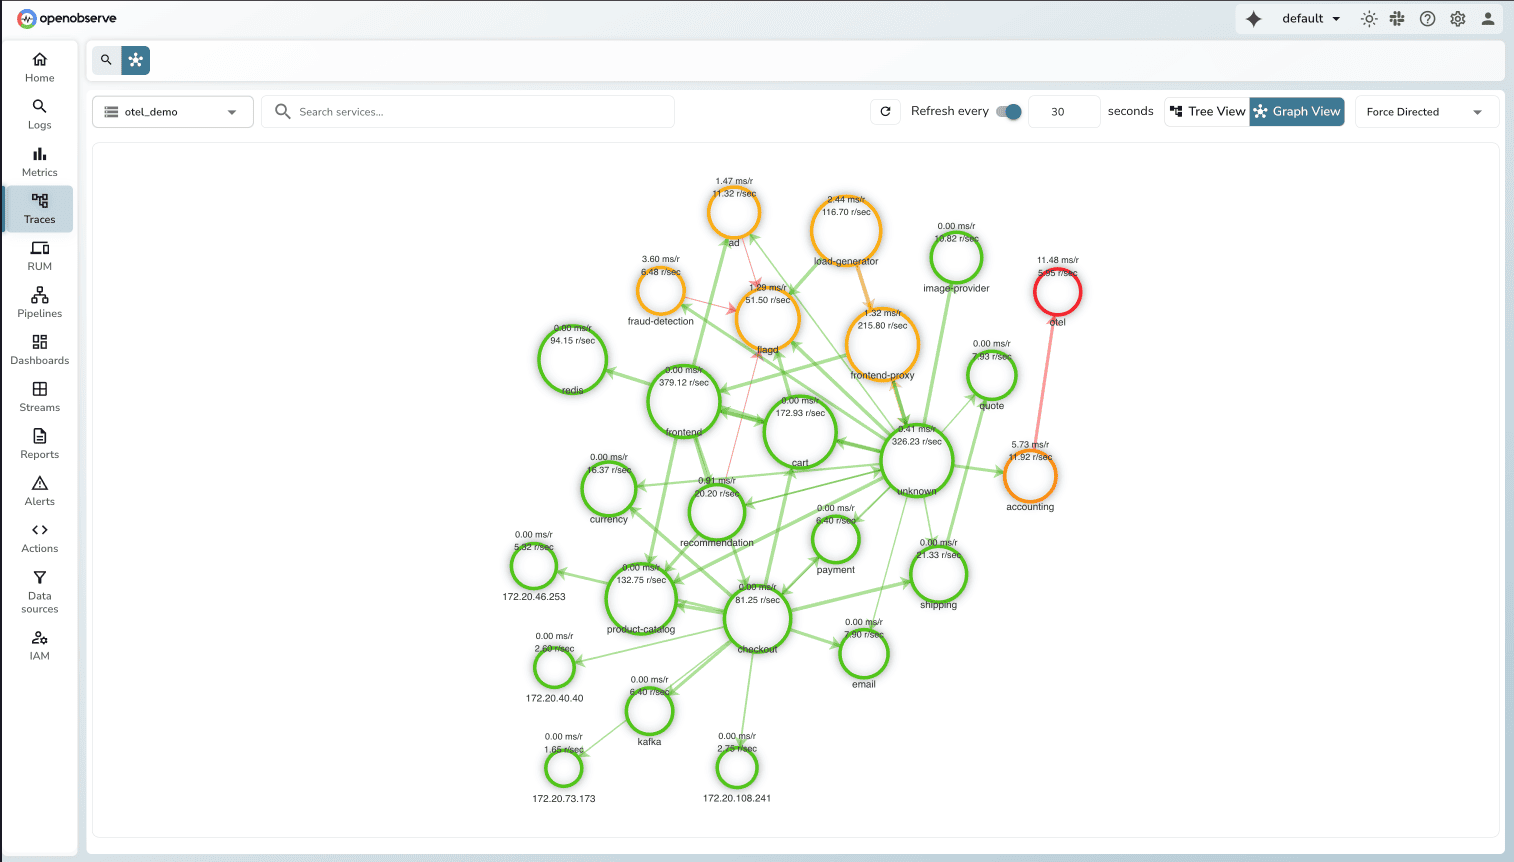
Task: Navigate to the Pipelines section
Action: click(39, 302)
